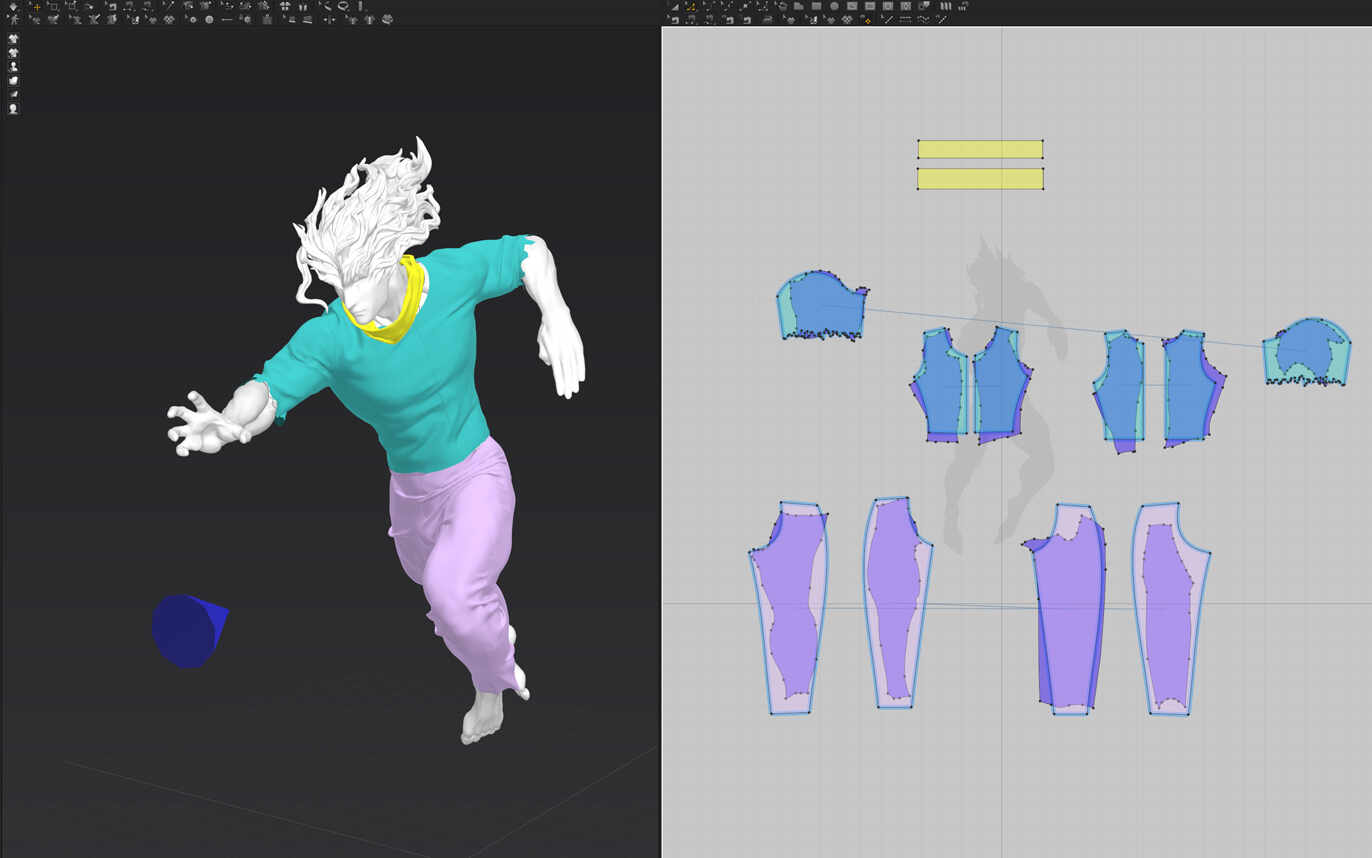Choose the lasso selection tool icon
Screen dimensions: 1372x858
click(343, 6)
